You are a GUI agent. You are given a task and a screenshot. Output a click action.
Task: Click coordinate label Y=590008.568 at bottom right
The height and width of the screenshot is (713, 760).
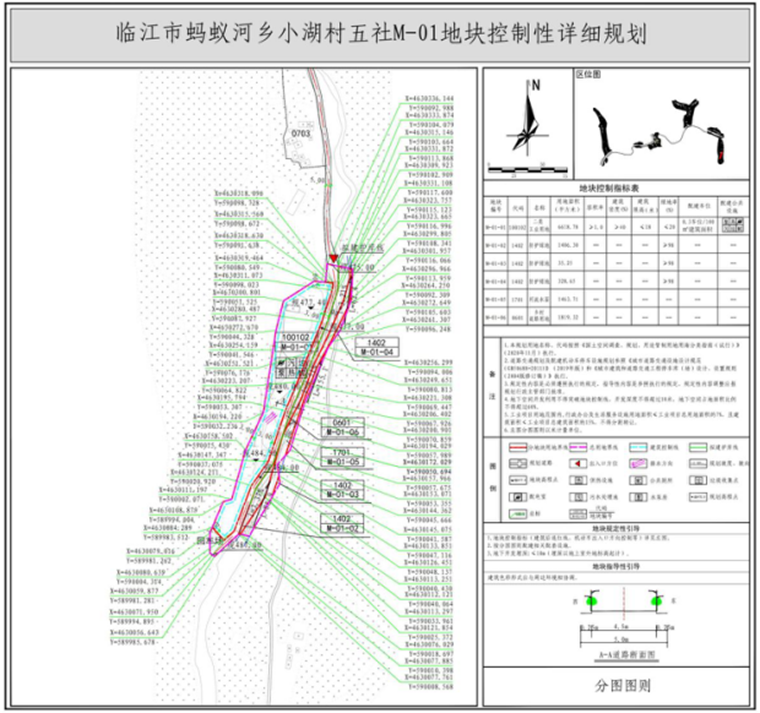(430, 687)
